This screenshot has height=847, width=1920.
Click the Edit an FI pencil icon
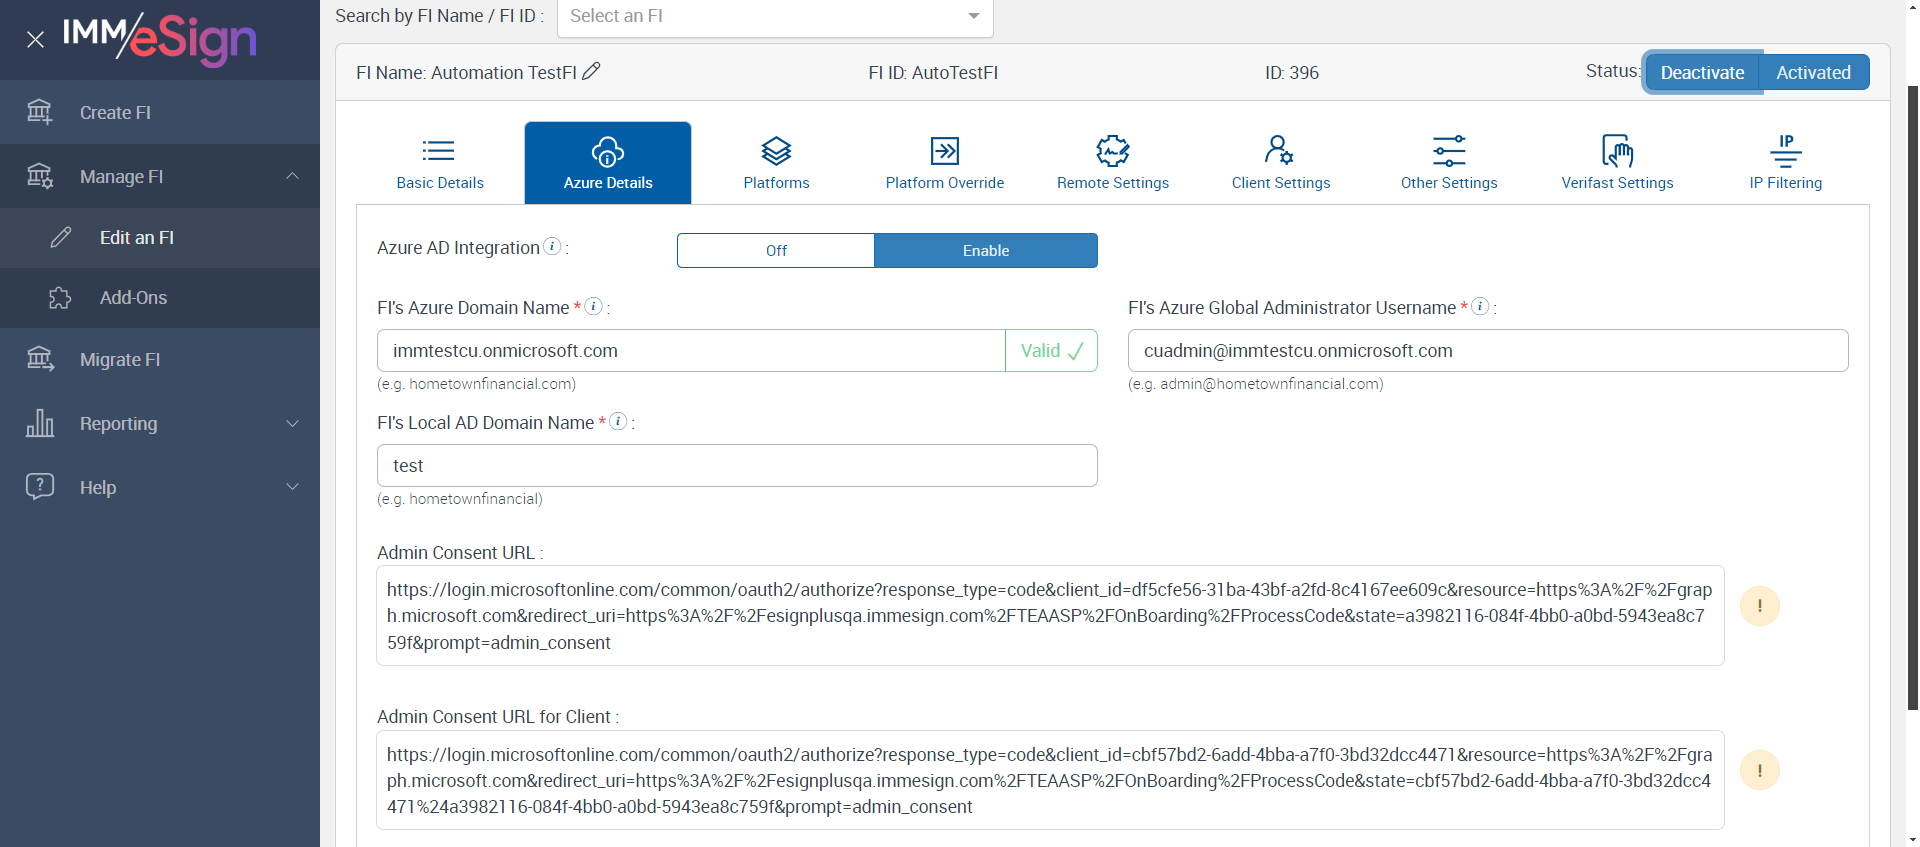[x=61, y=237]
